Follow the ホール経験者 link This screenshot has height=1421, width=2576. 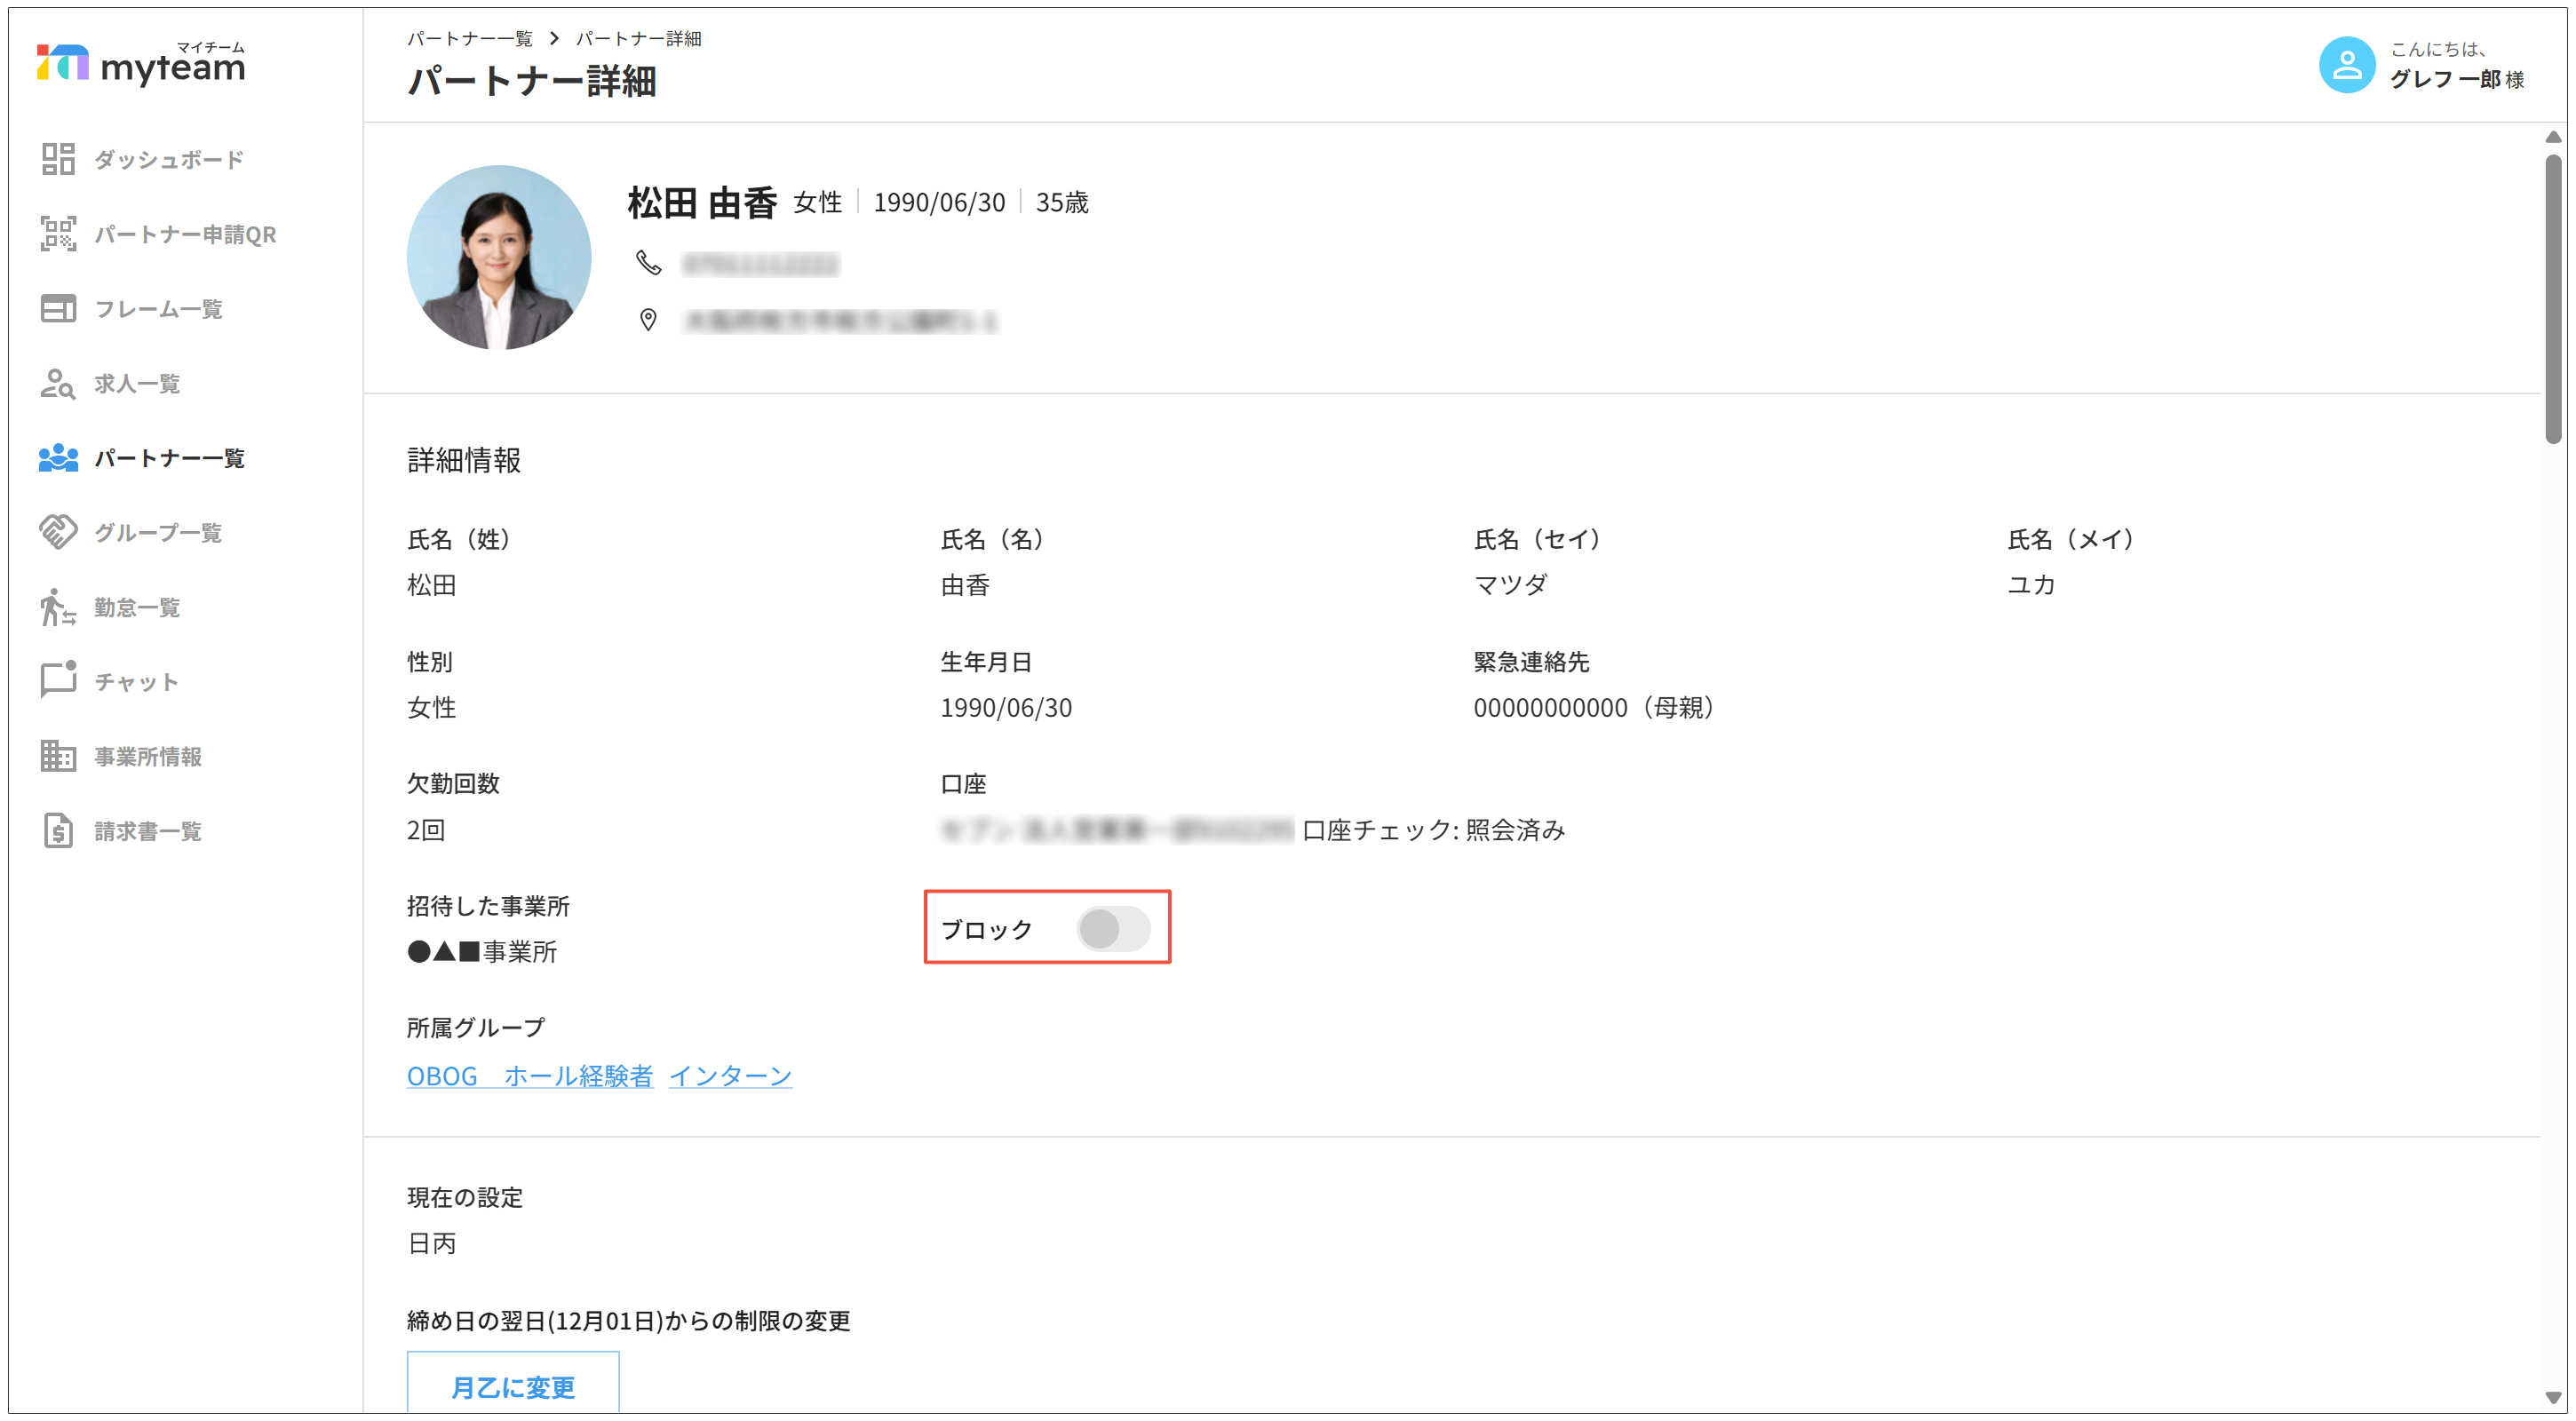[577, 1076]
